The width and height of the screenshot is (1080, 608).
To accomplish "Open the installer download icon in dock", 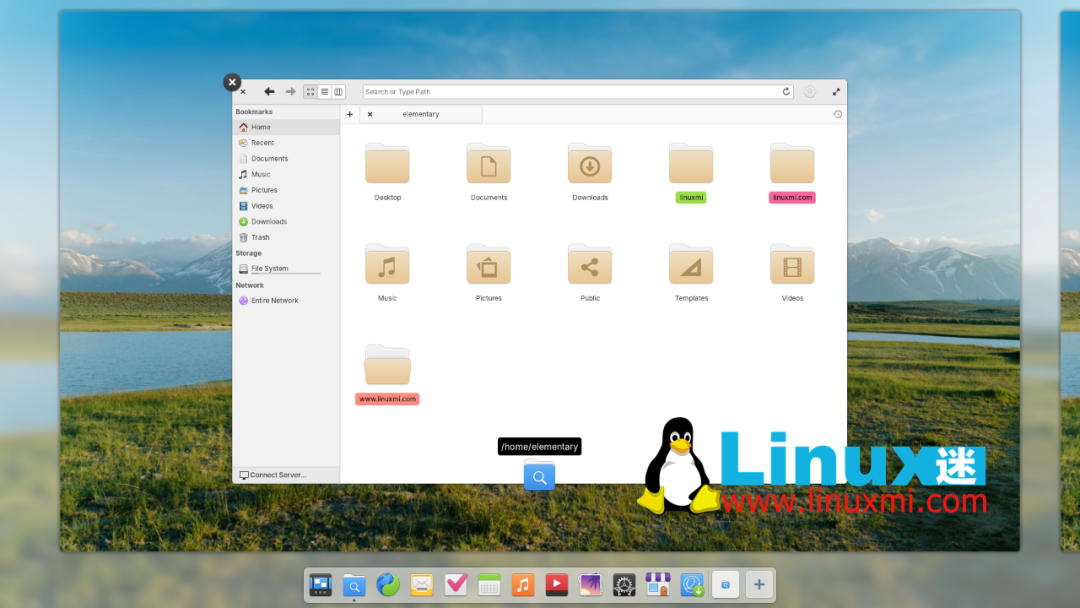I will pyautogui.click(x=692, y=585).
